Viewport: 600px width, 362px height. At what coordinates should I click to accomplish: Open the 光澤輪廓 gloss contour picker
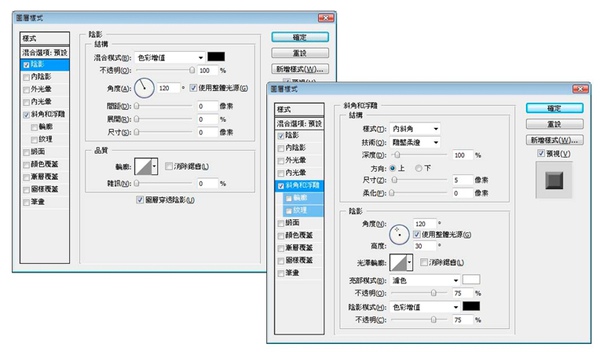[x=401, y=263]
